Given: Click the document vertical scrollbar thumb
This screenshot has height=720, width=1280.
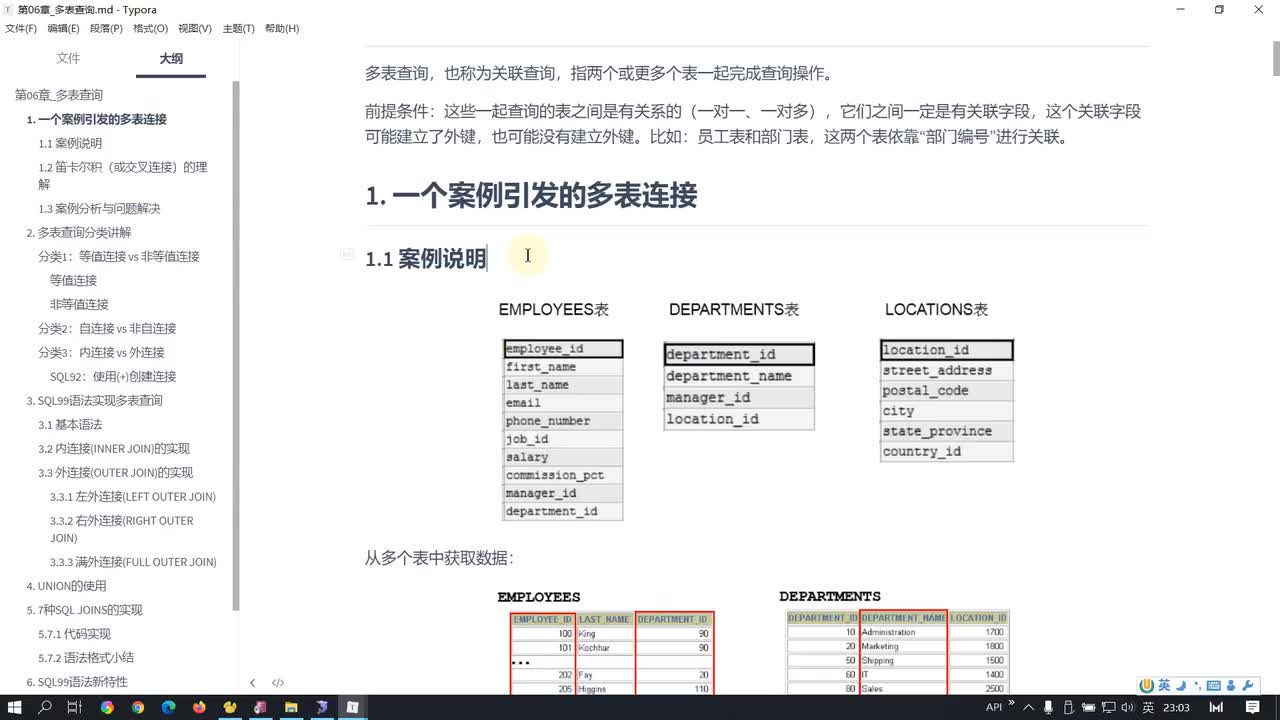Looking at the screenshot, I should 1276,60.
